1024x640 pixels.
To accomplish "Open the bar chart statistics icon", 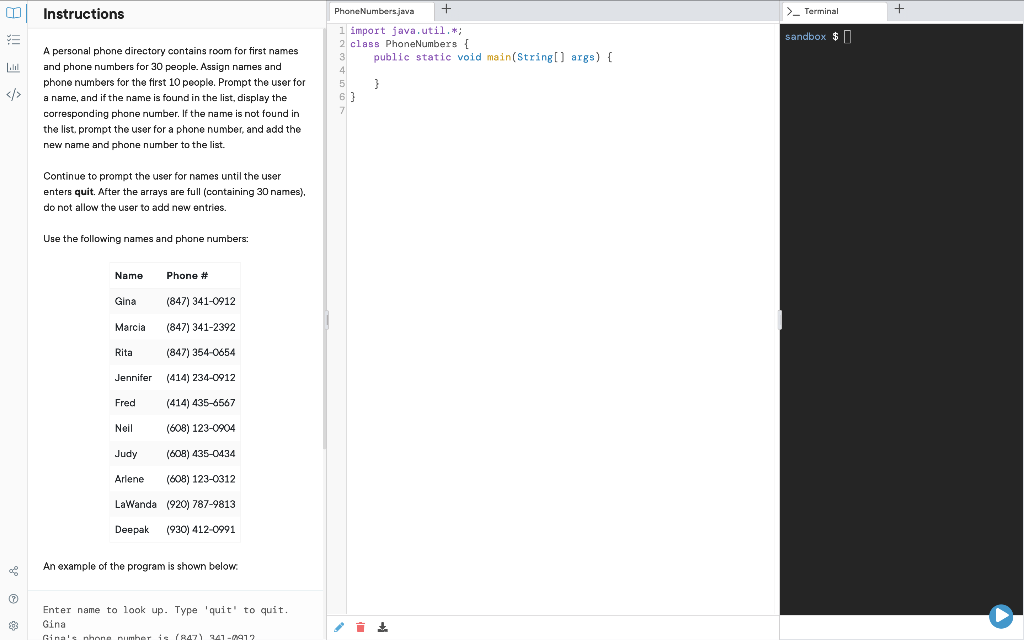I will click(13, 67).
